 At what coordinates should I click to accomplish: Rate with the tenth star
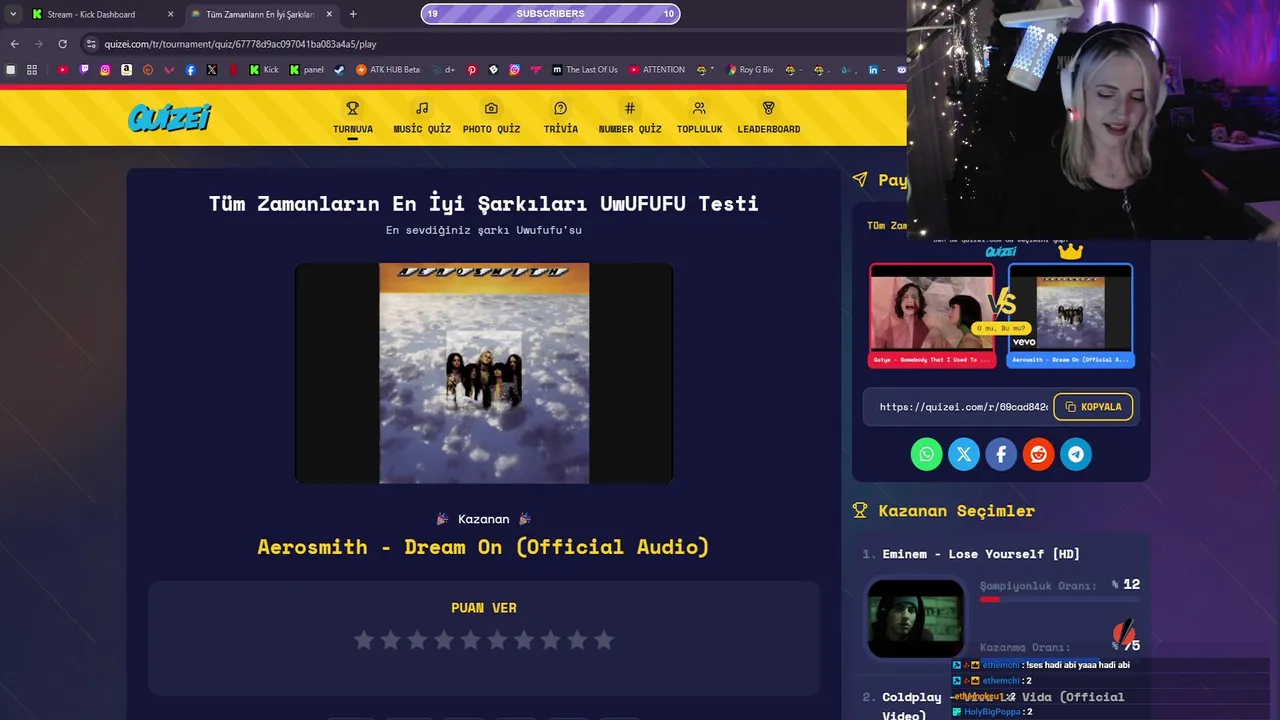[604, 640]
